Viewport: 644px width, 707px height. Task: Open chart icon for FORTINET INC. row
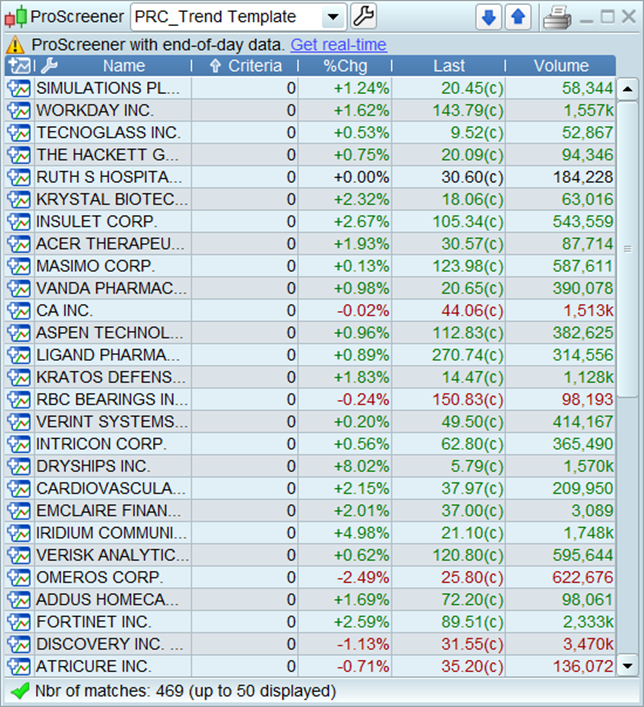19,622
